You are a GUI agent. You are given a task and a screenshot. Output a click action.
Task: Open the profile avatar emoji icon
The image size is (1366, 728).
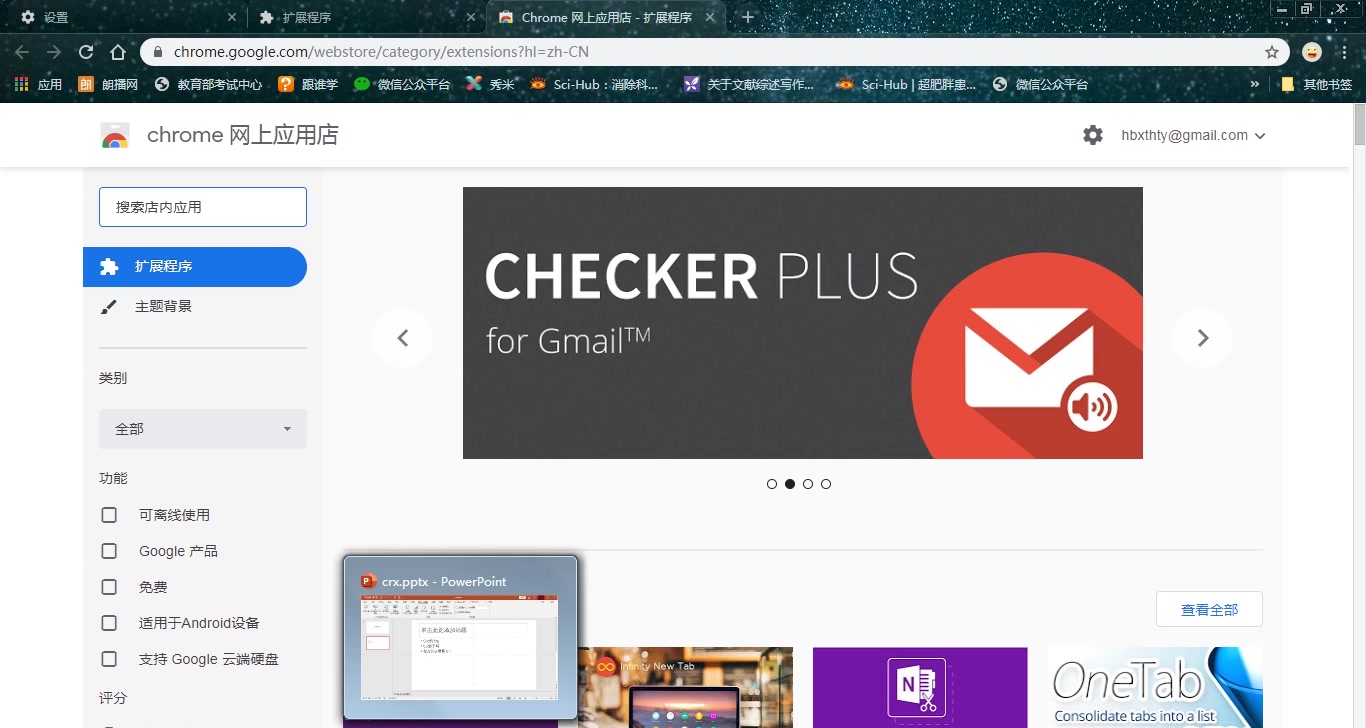click(x=1312, y=52)
